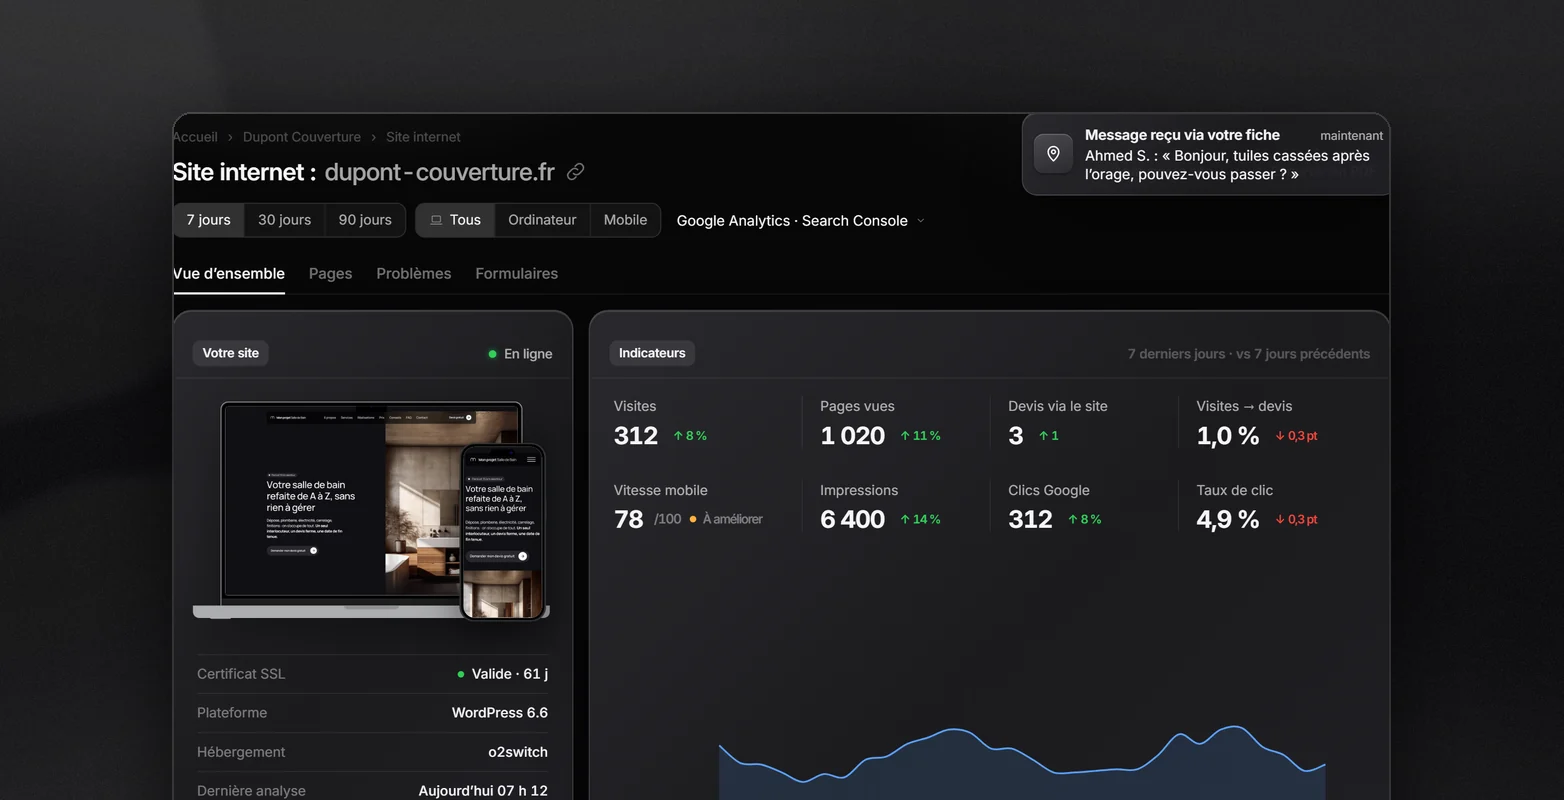1564x800 pixels.
Task: Click the map pin notification icon
Action: coord(1053,154)
